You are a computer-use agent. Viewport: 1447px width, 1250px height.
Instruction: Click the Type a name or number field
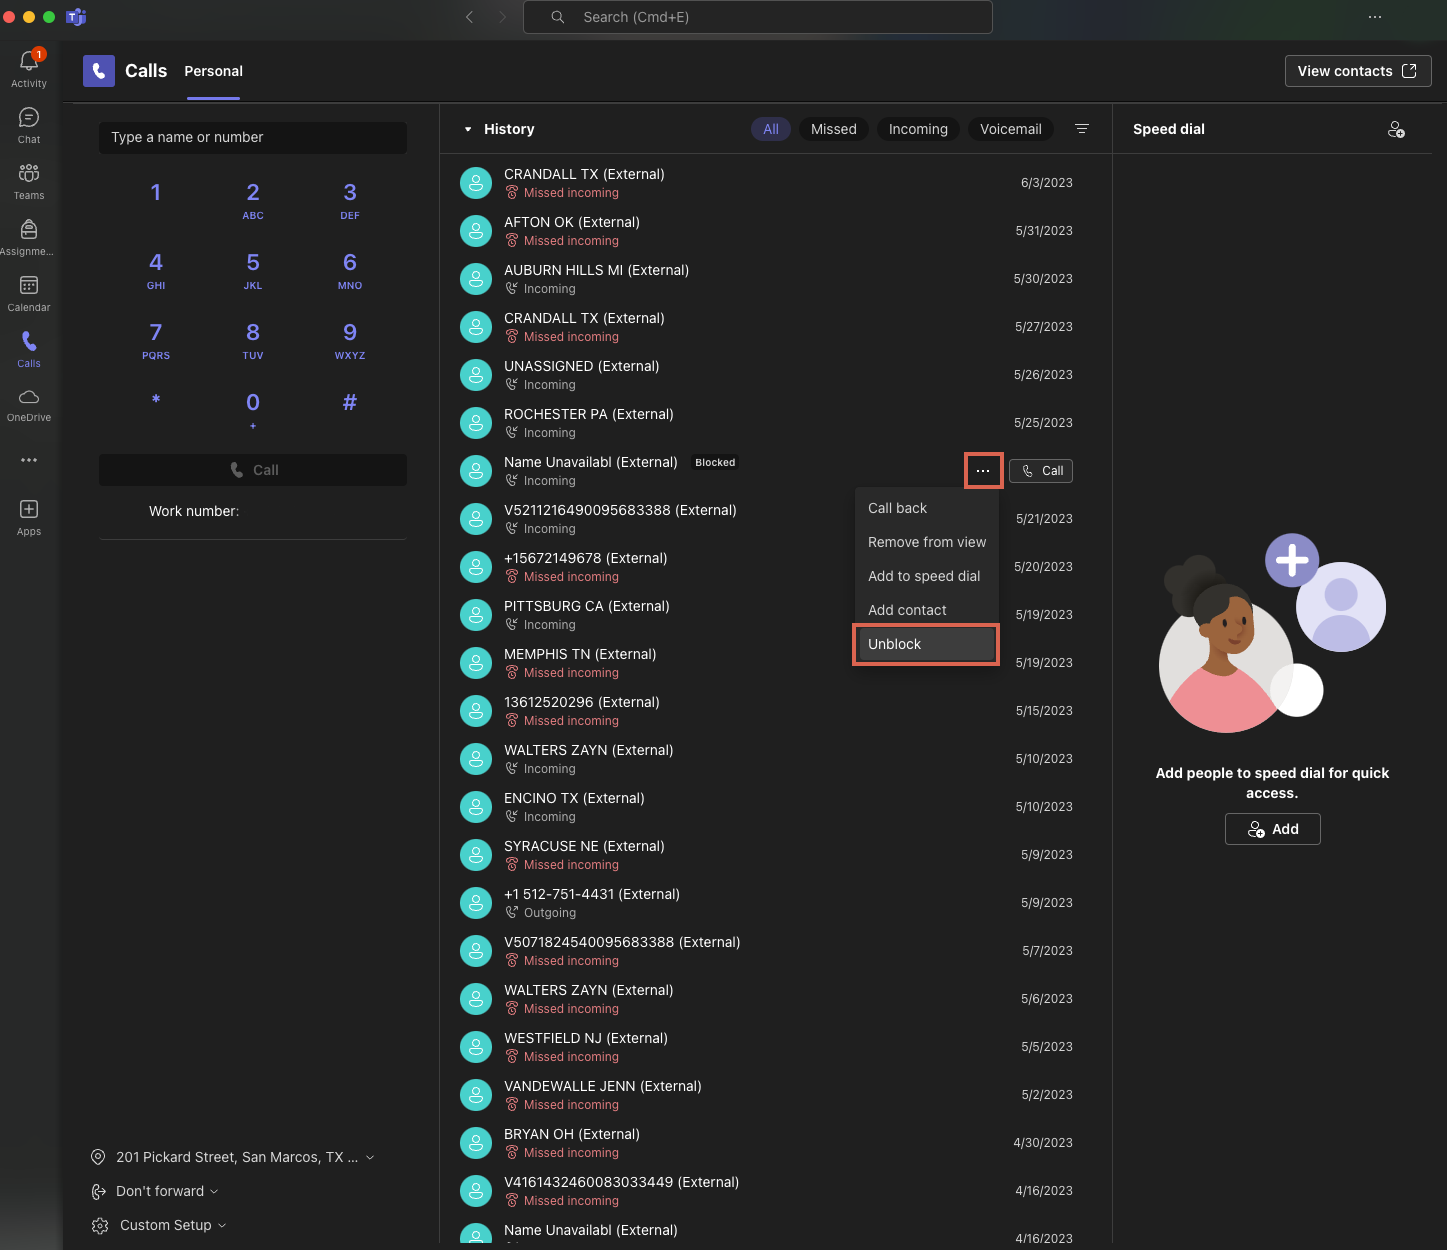[253, 138]
